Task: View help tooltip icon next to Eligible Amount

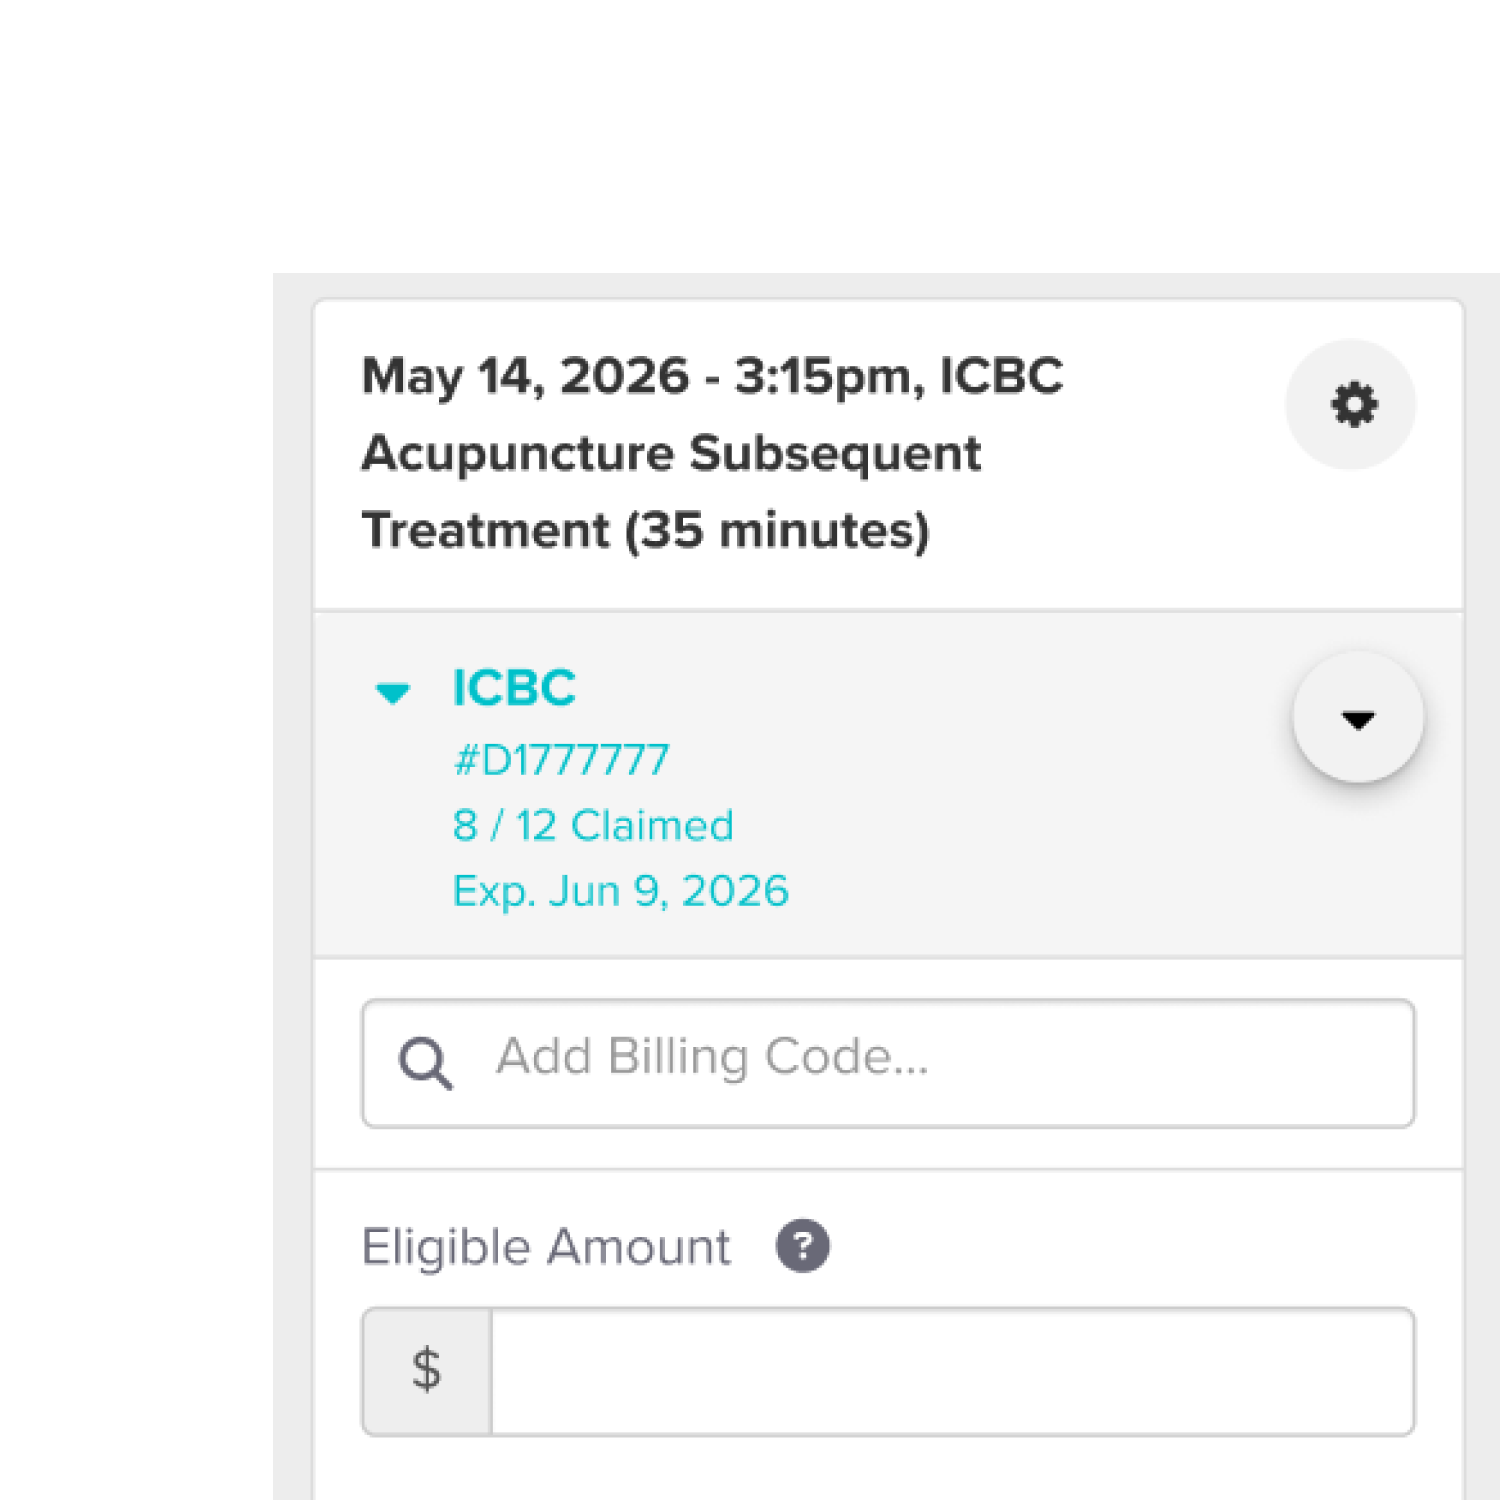Action: [x=803, y=1245]
